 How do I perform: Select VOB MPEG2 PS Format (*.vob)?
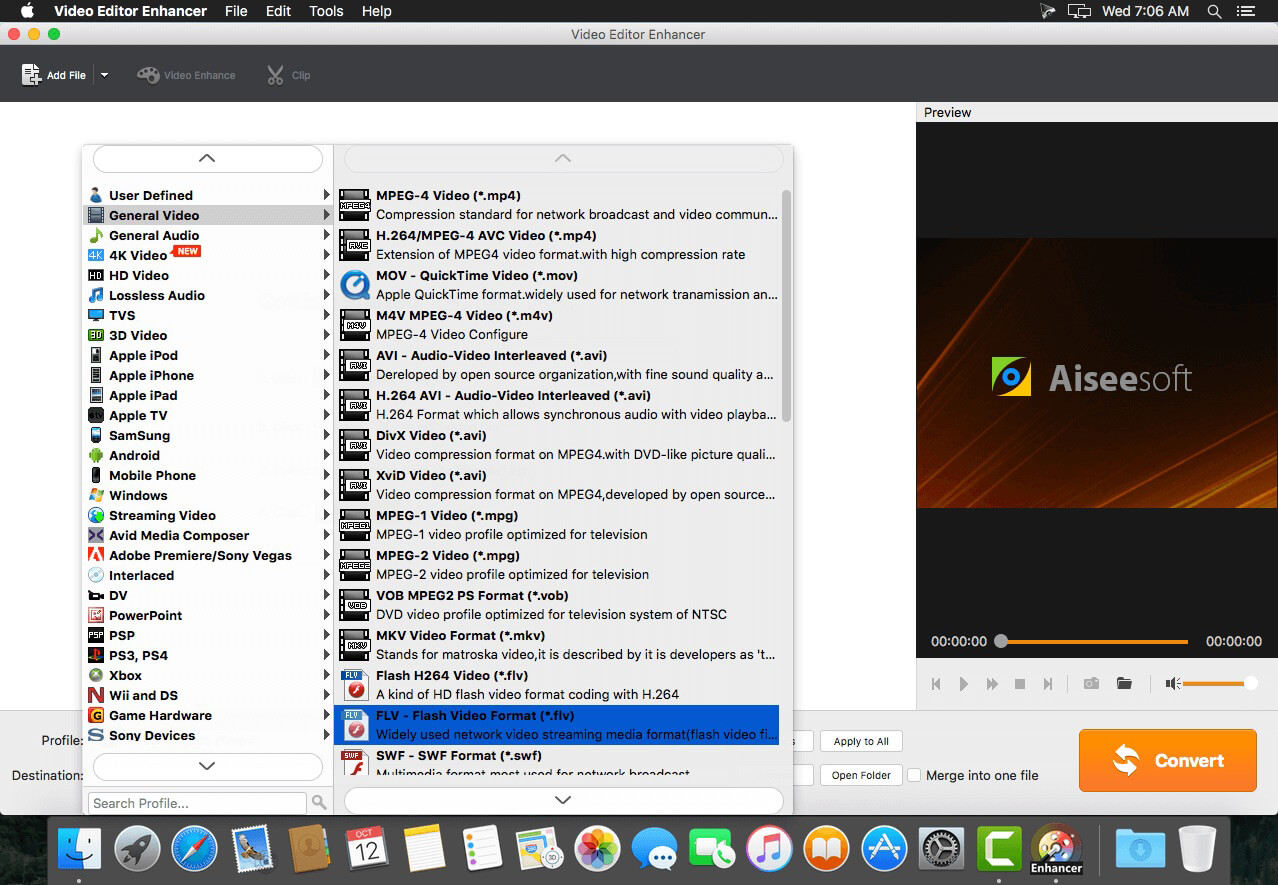pyautogui.click(x=558, y=605)
